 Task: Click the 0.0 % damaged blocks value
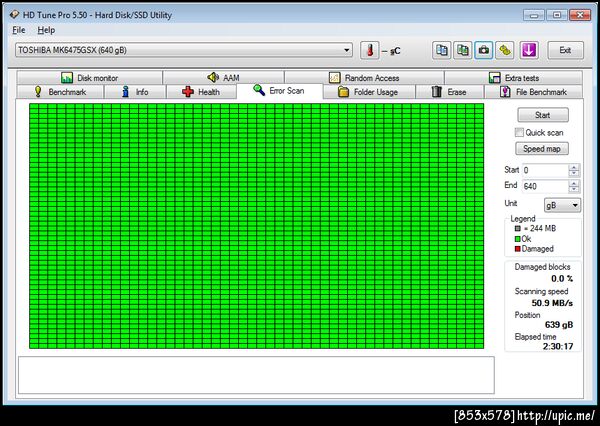[562, 279]
